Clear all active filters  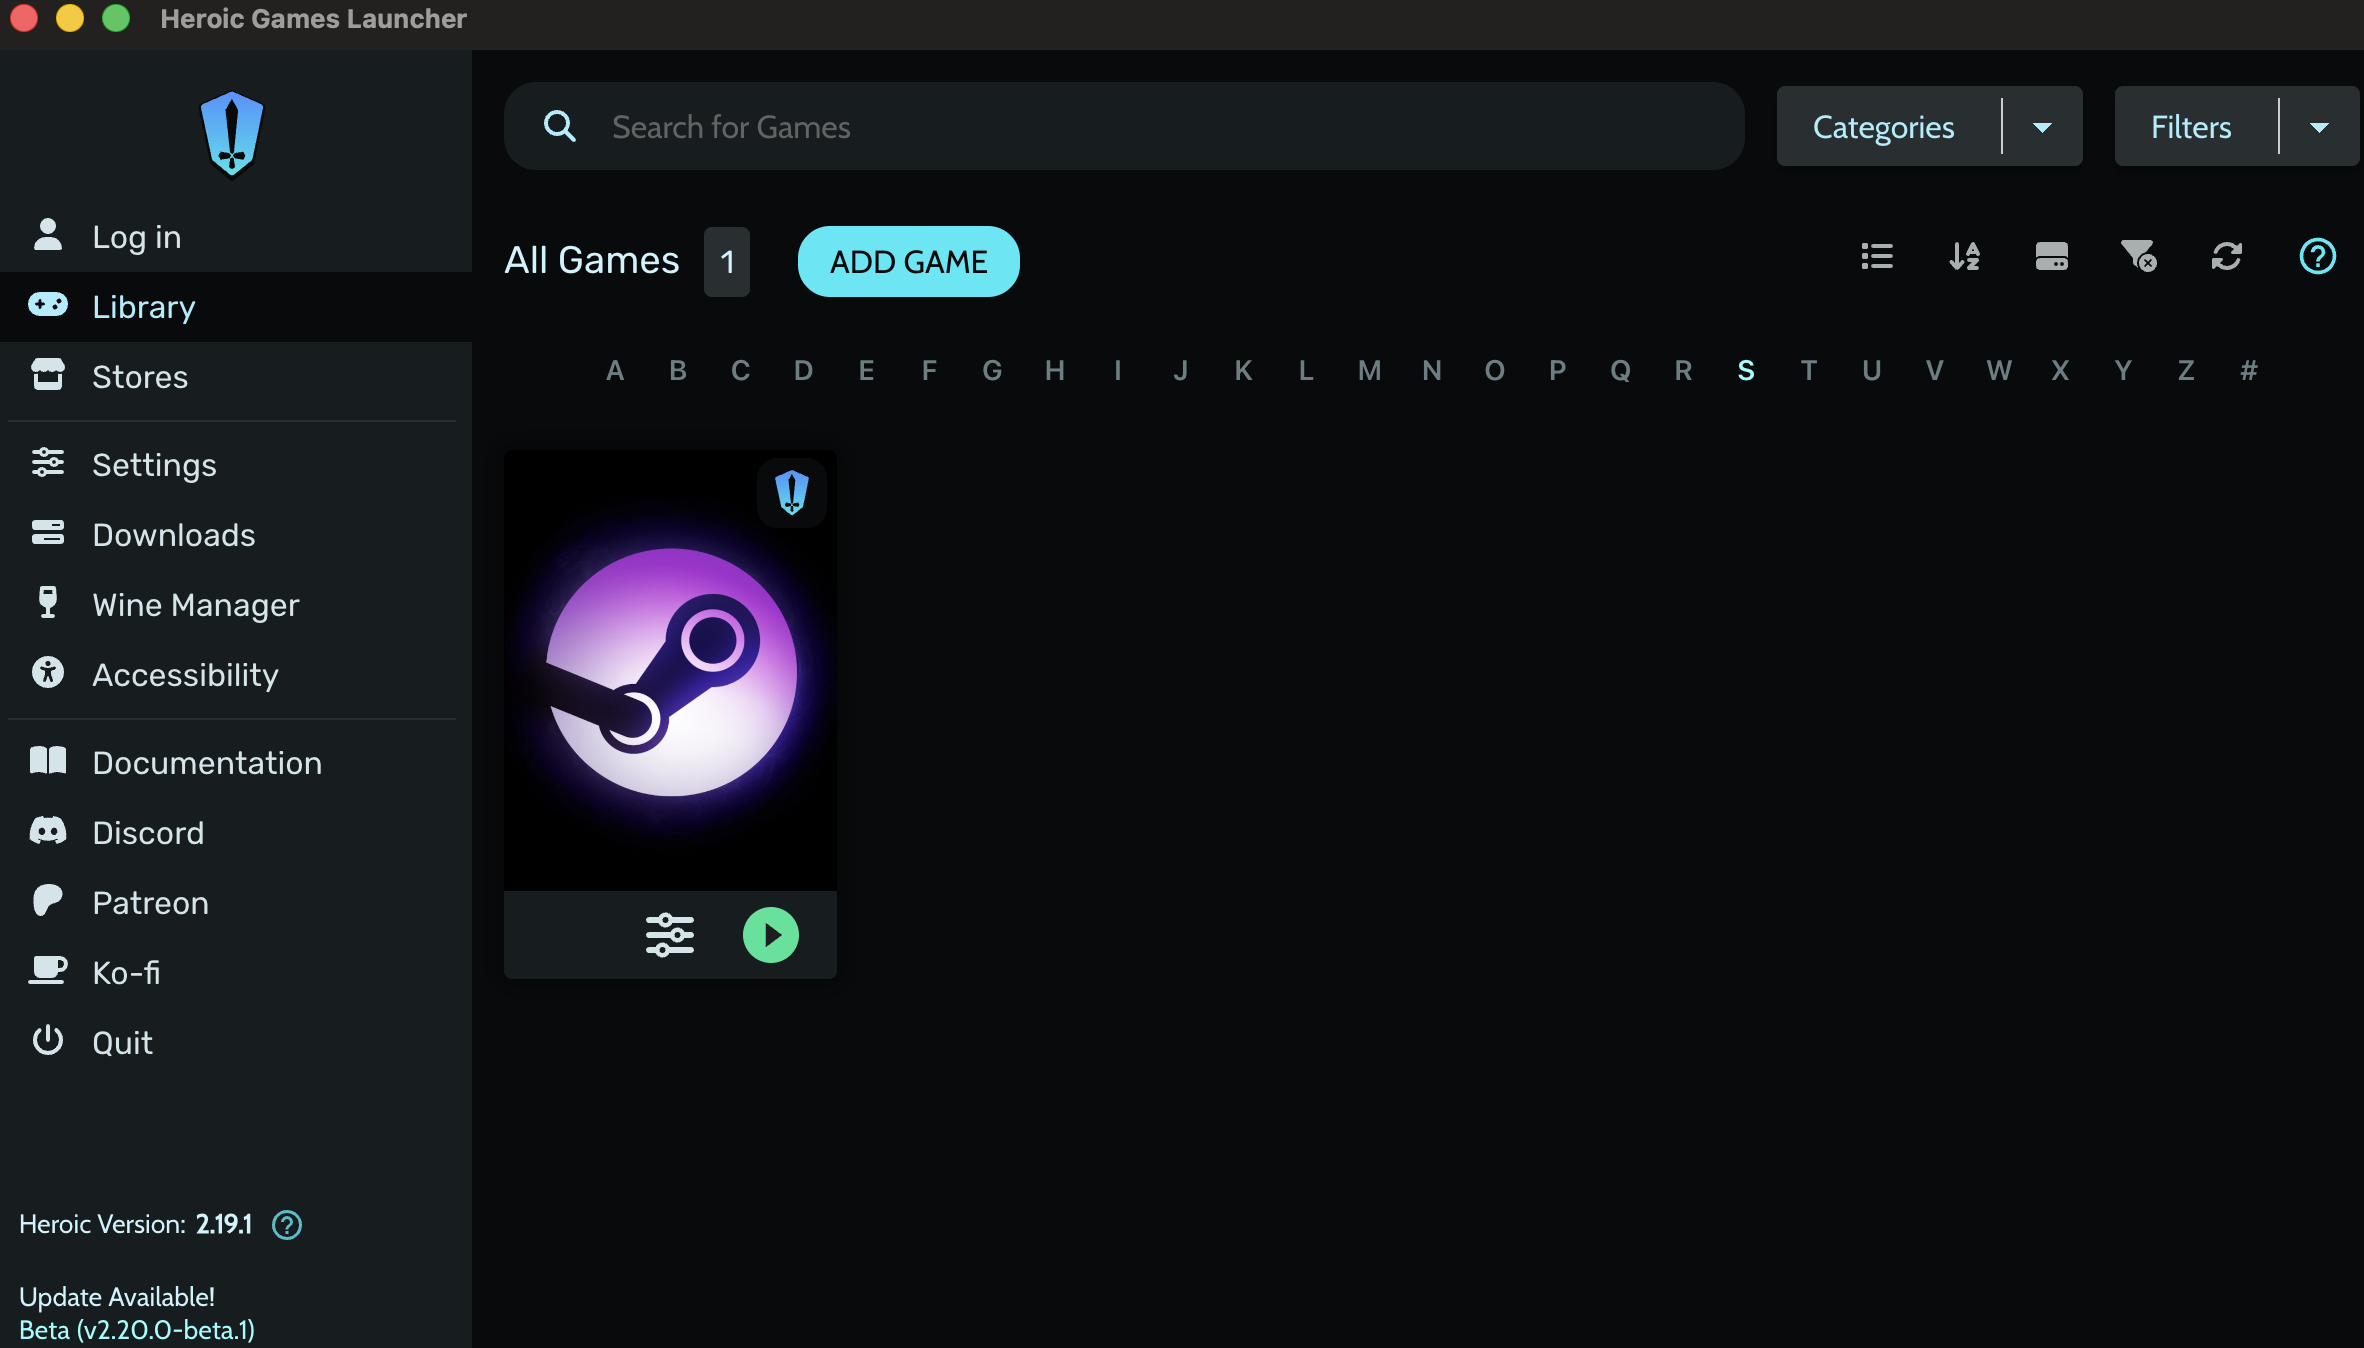coord(2140,257)
